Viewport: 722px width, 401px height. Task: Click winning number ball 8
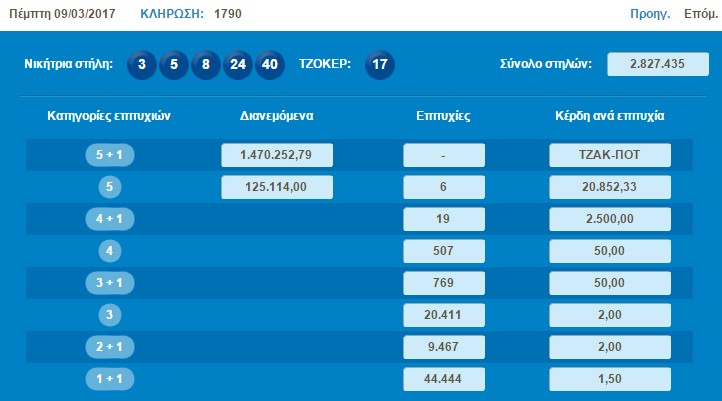click(x=207, y=64)
